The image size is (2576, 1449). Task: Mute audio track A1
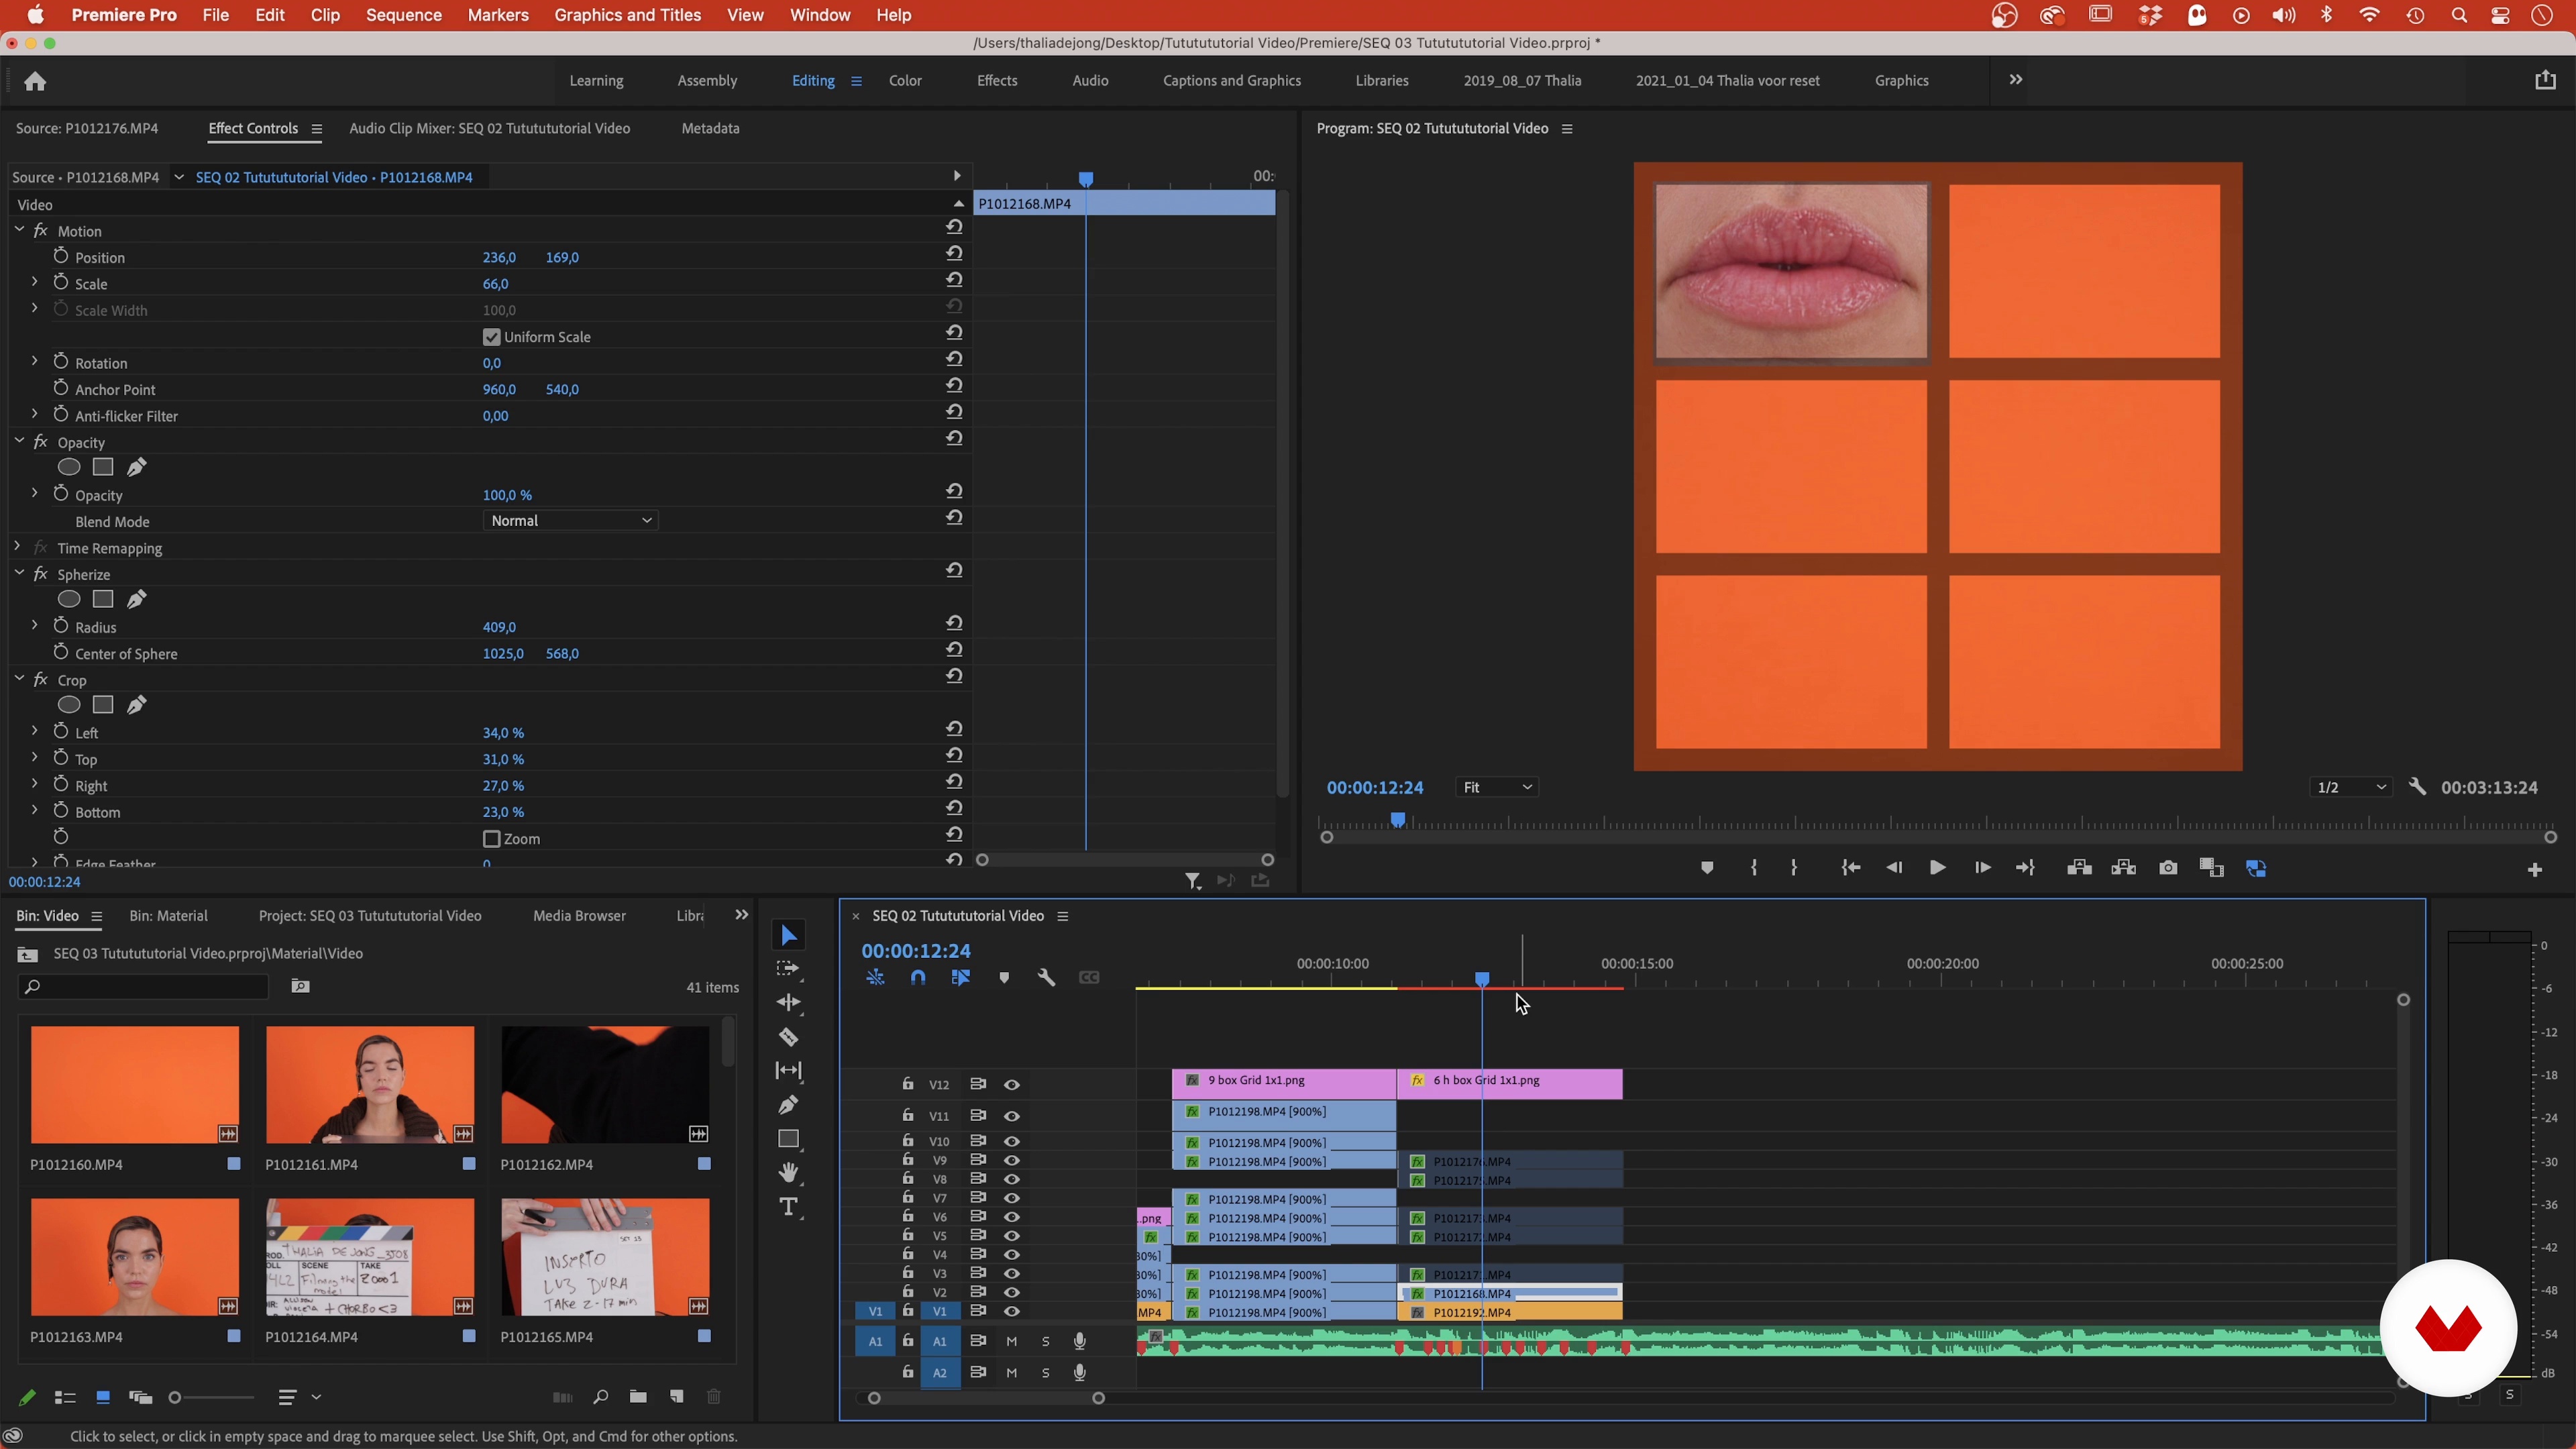[1011, 1342]
